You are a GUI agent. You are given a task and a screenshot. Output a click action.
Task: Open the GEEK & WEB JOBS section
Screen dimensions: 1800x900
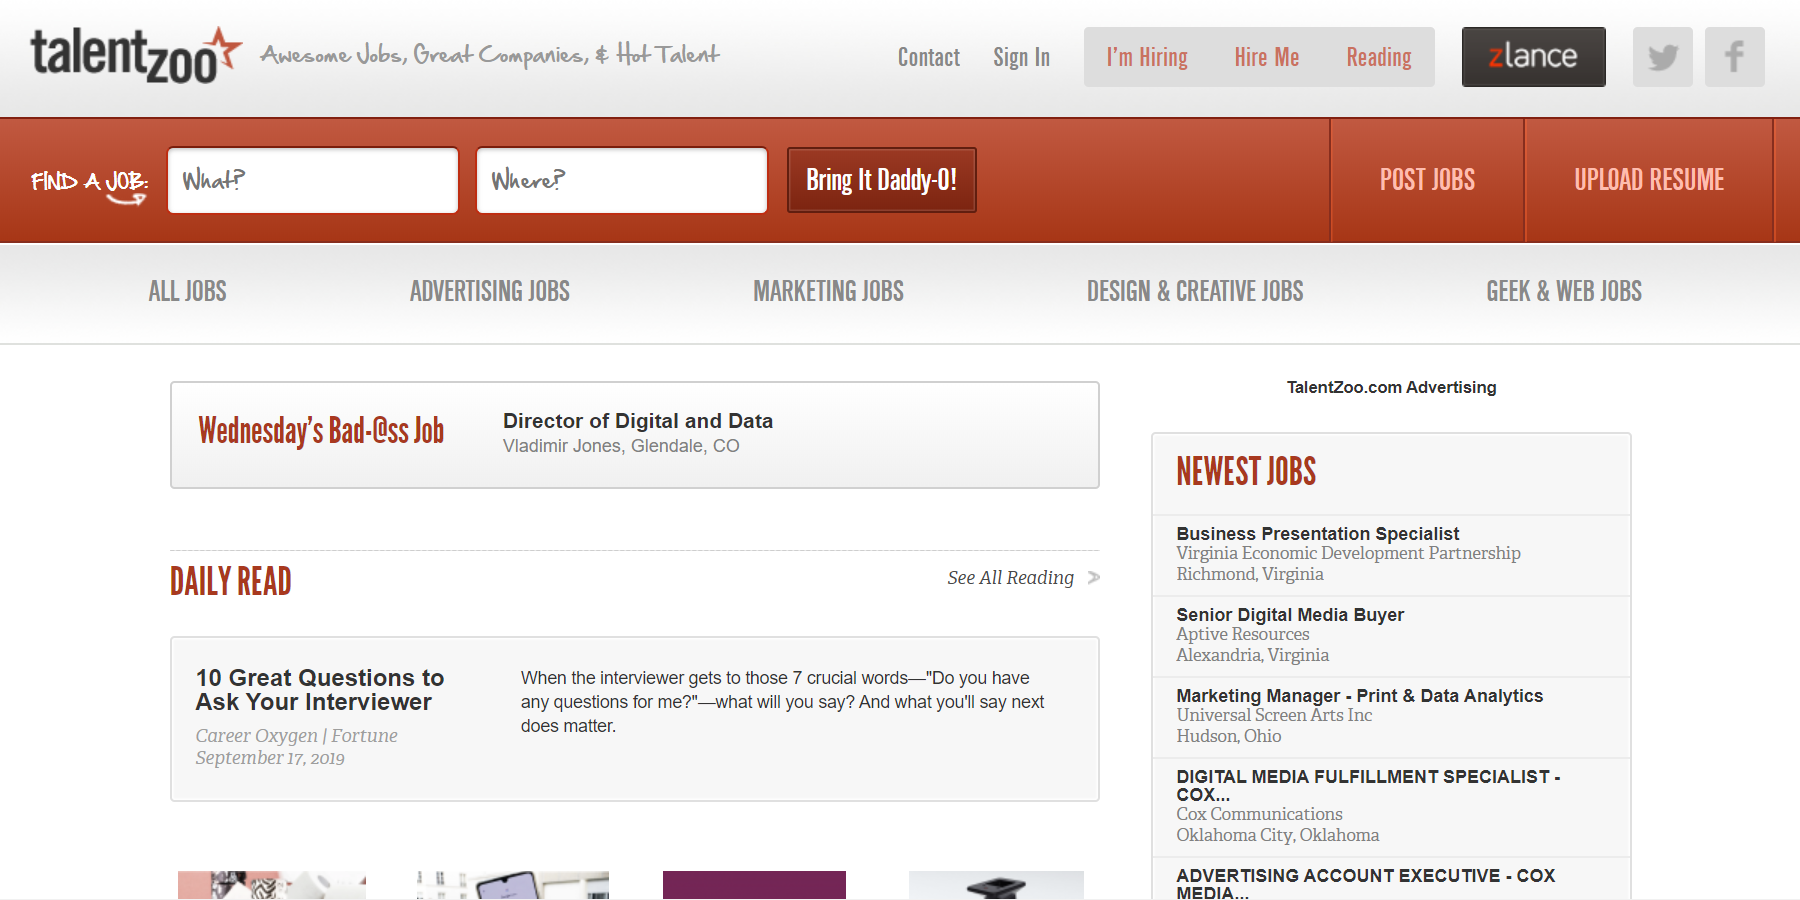click(1562, 291)
